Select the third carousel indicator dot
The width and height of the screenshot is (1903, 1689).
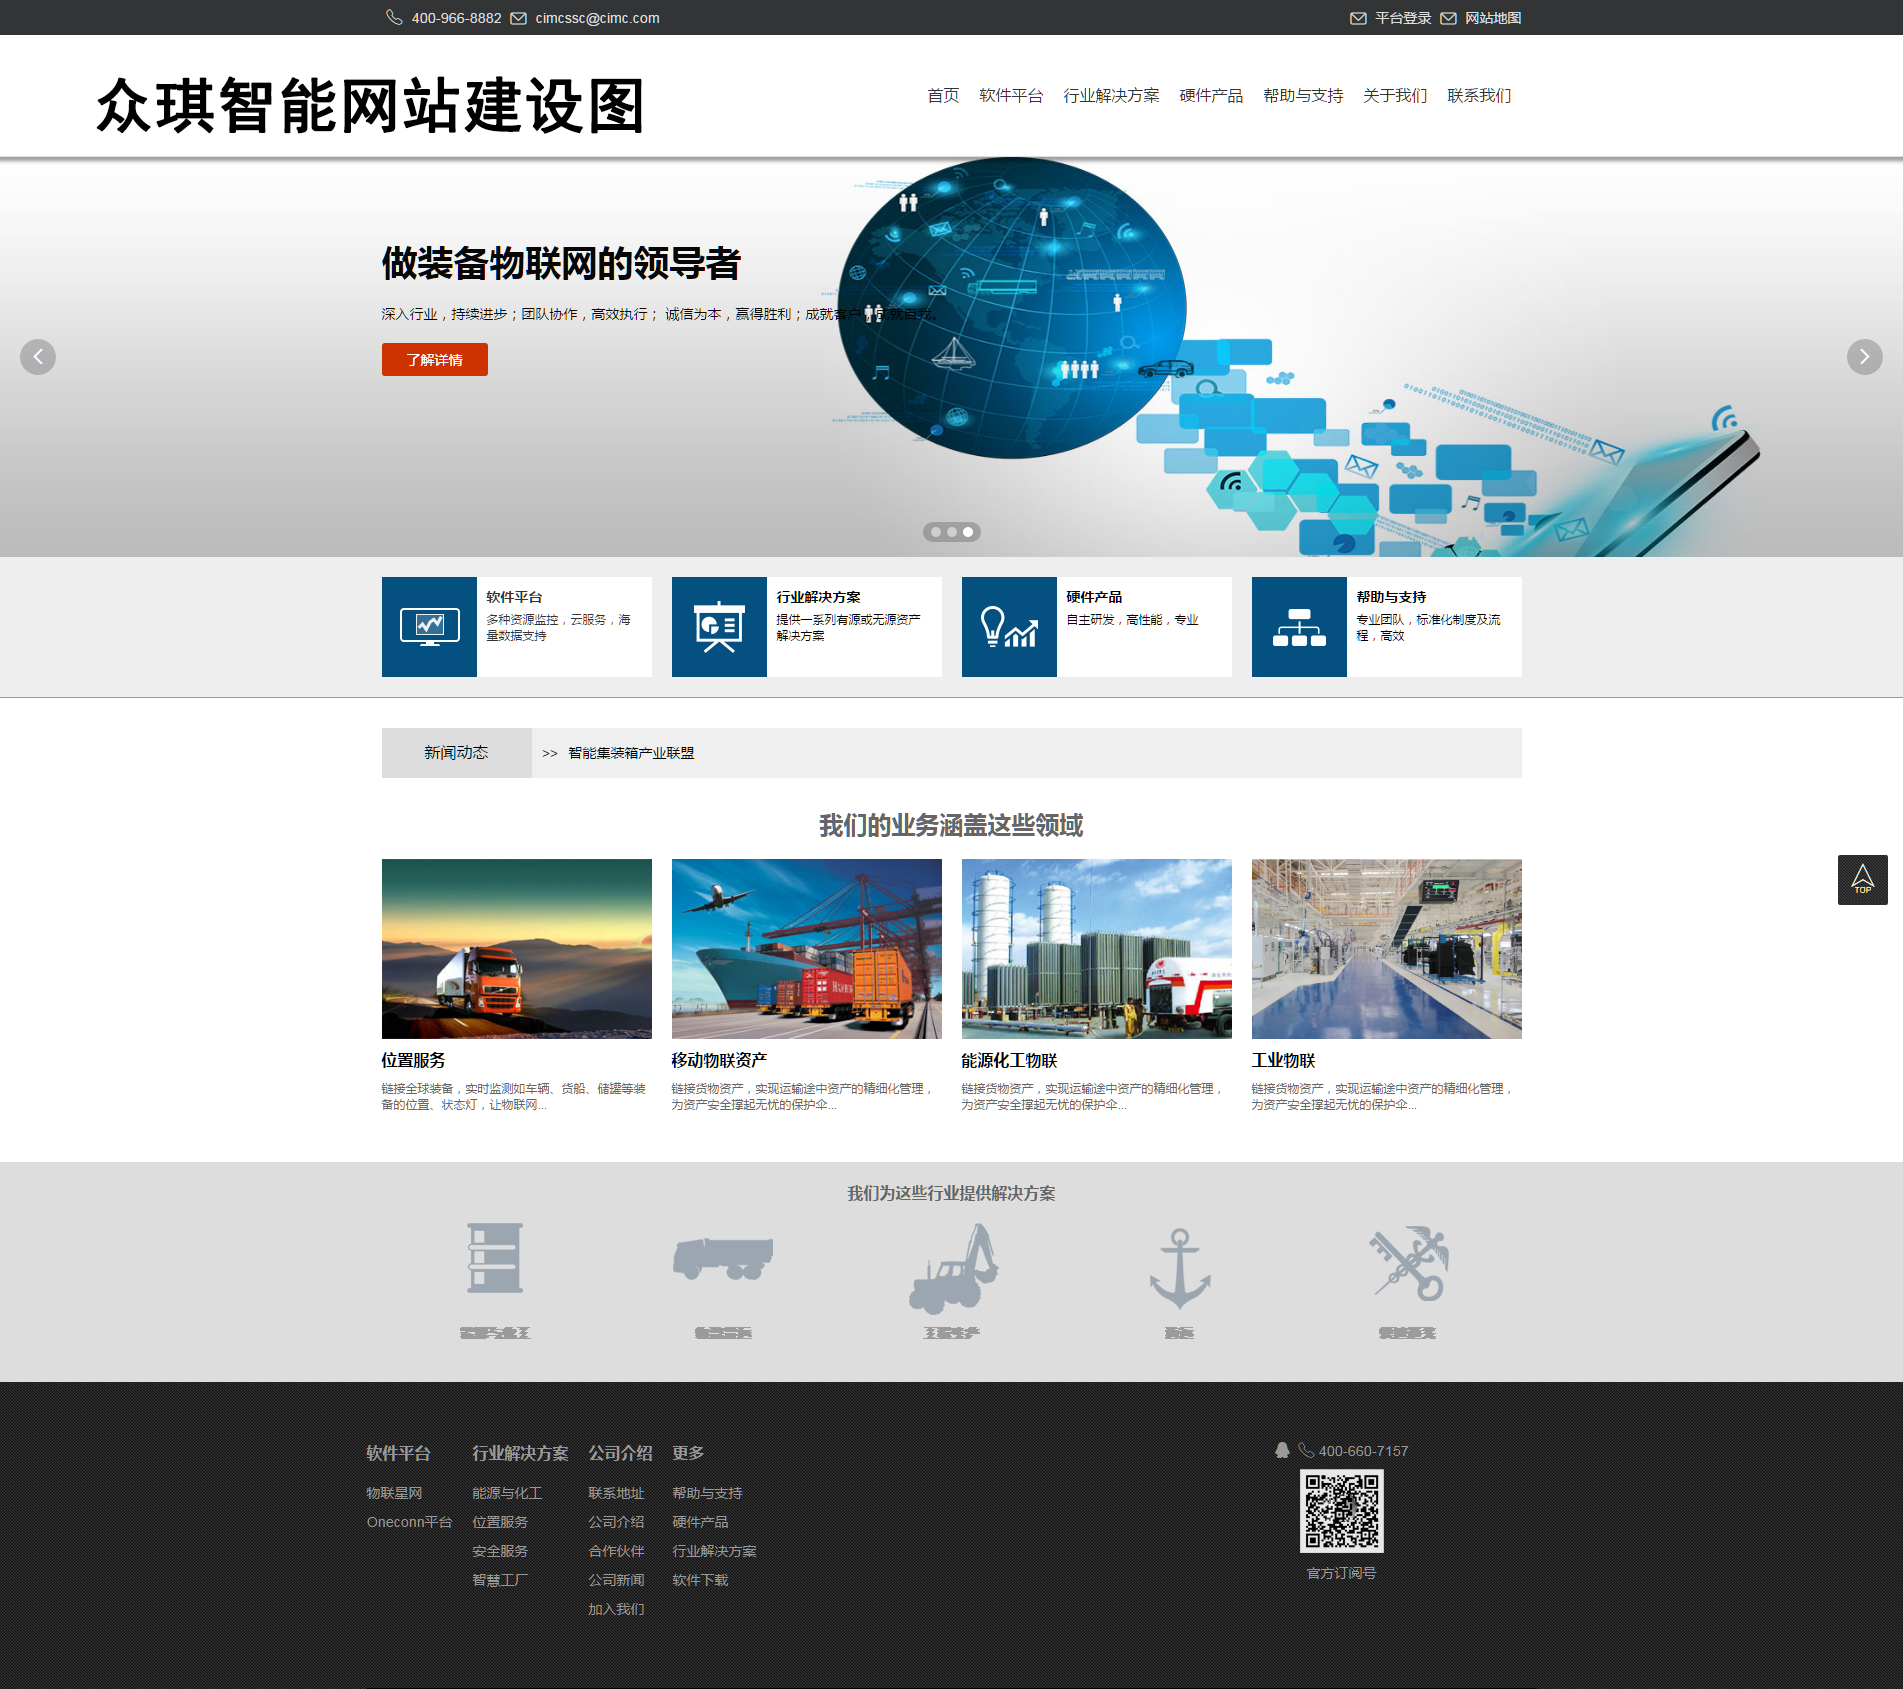(x=967, y=532)
